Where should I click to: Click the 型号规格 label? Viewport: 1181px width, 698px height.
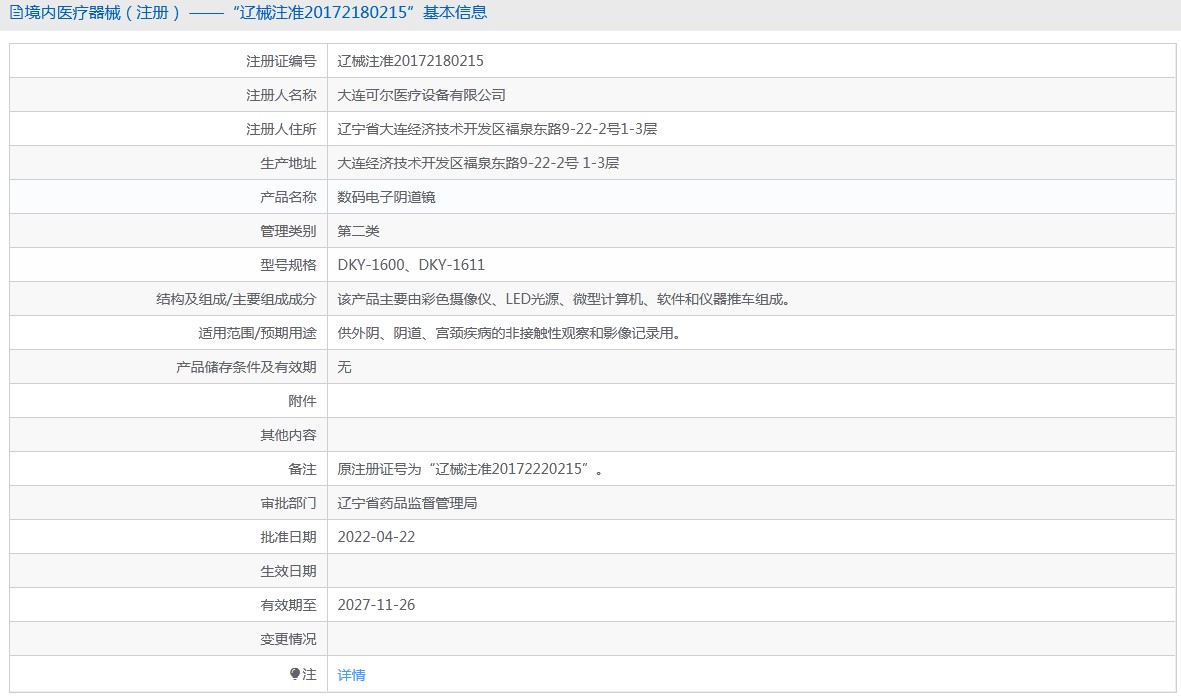(x=288, y=265)
